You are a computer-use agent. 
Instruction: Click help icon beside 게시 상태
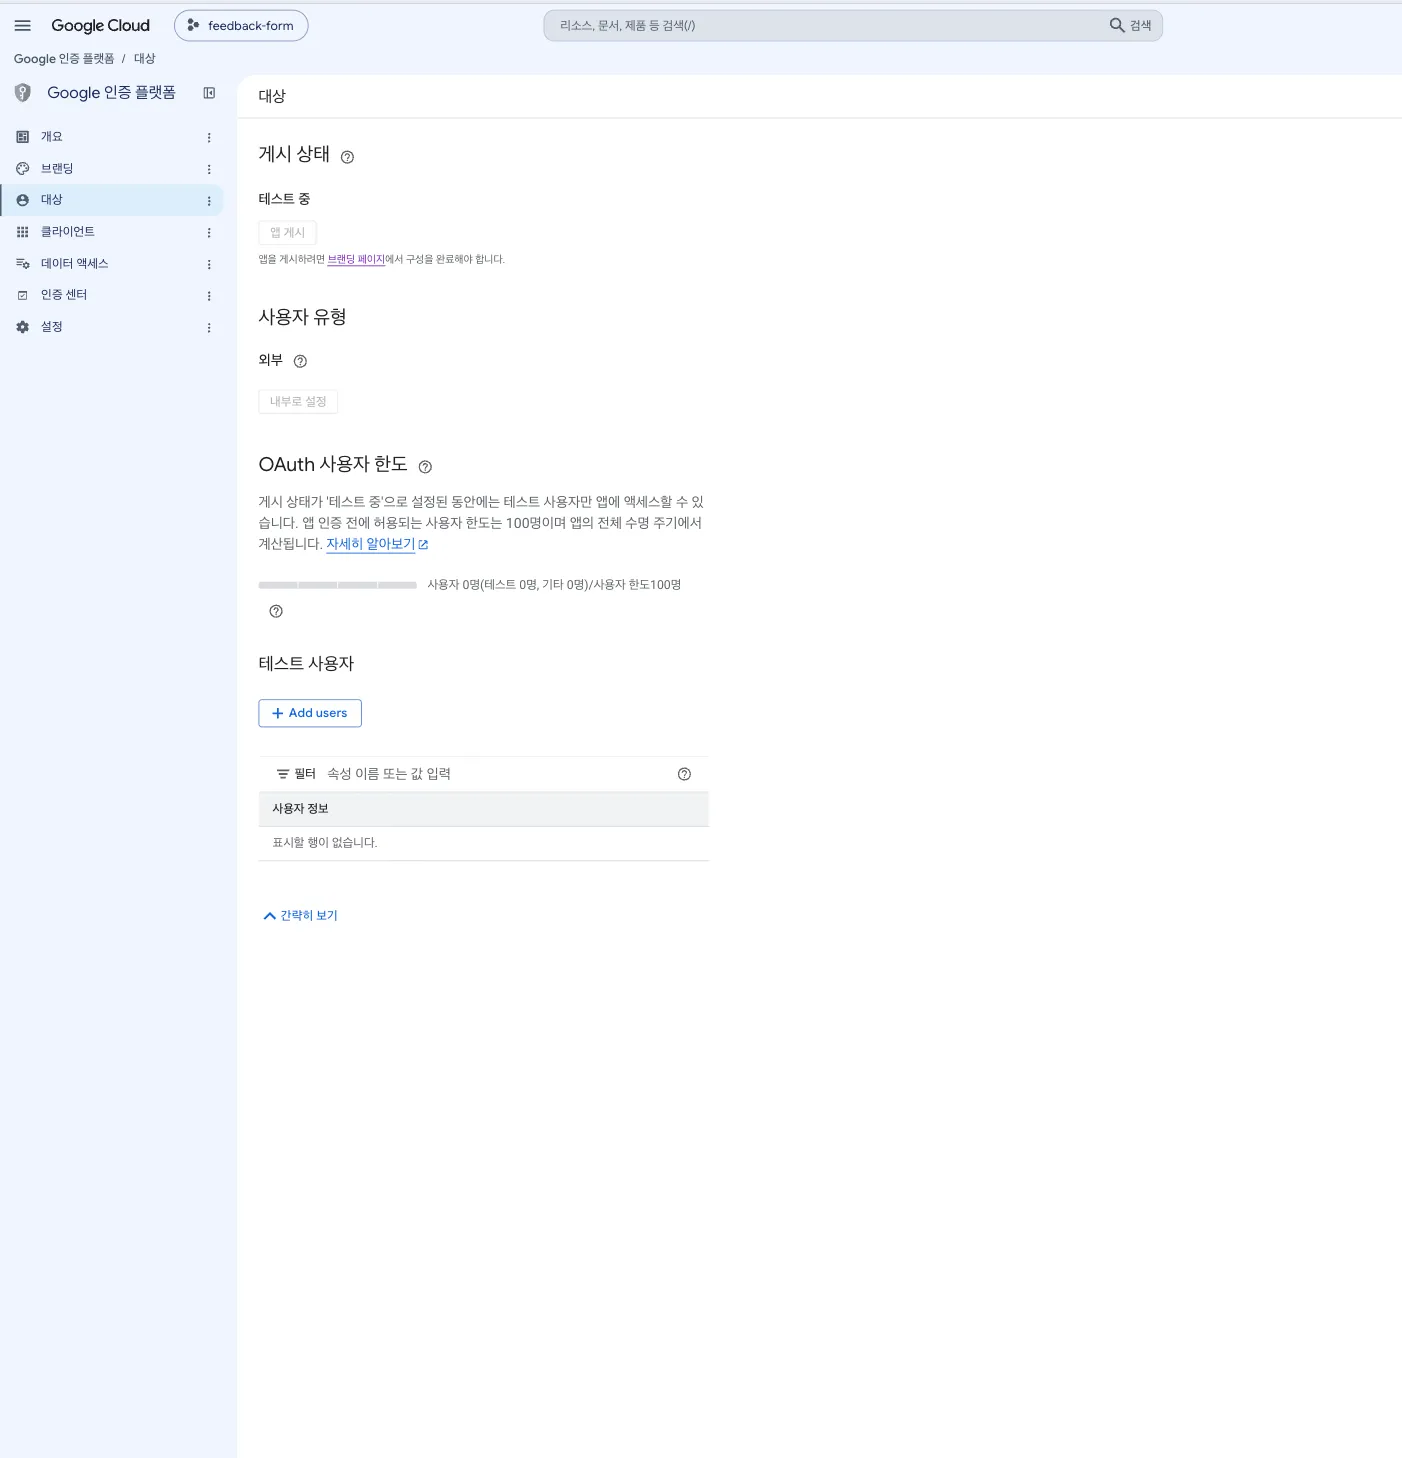[347, 157]
